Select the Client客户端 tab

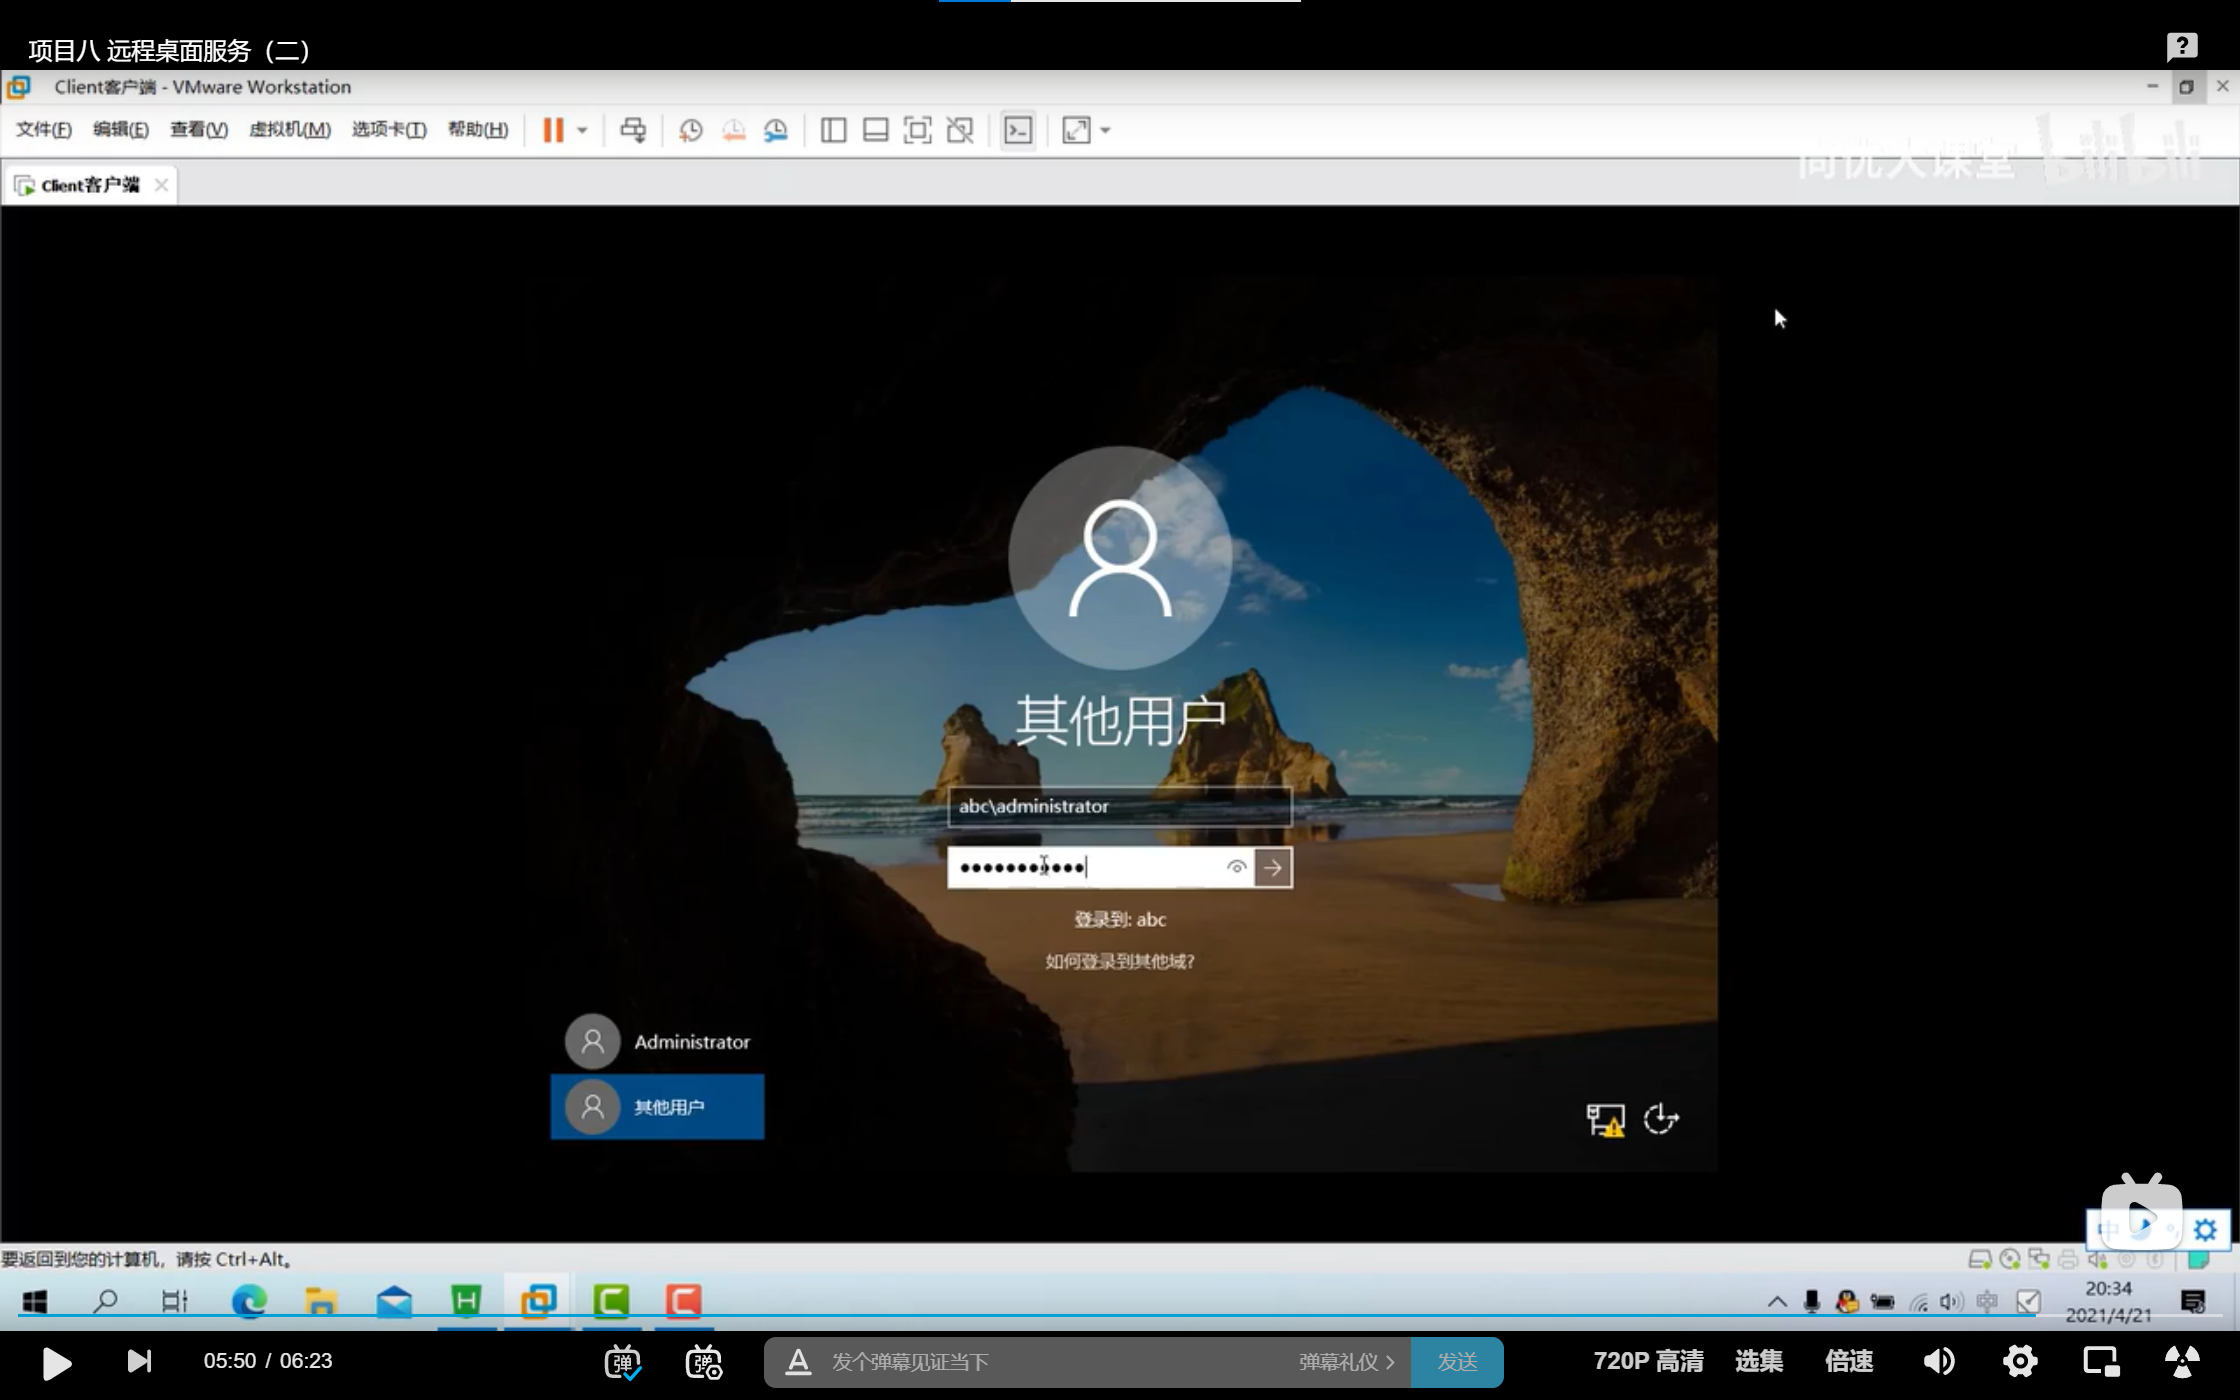90,185
